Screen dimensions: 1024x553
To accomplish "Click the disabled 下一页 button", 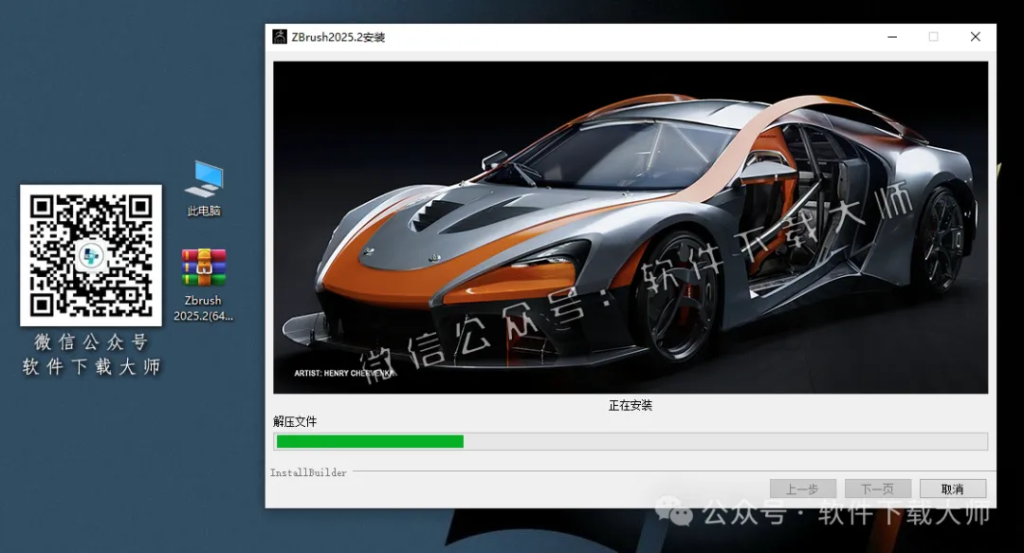I will (x=878, y=489).
